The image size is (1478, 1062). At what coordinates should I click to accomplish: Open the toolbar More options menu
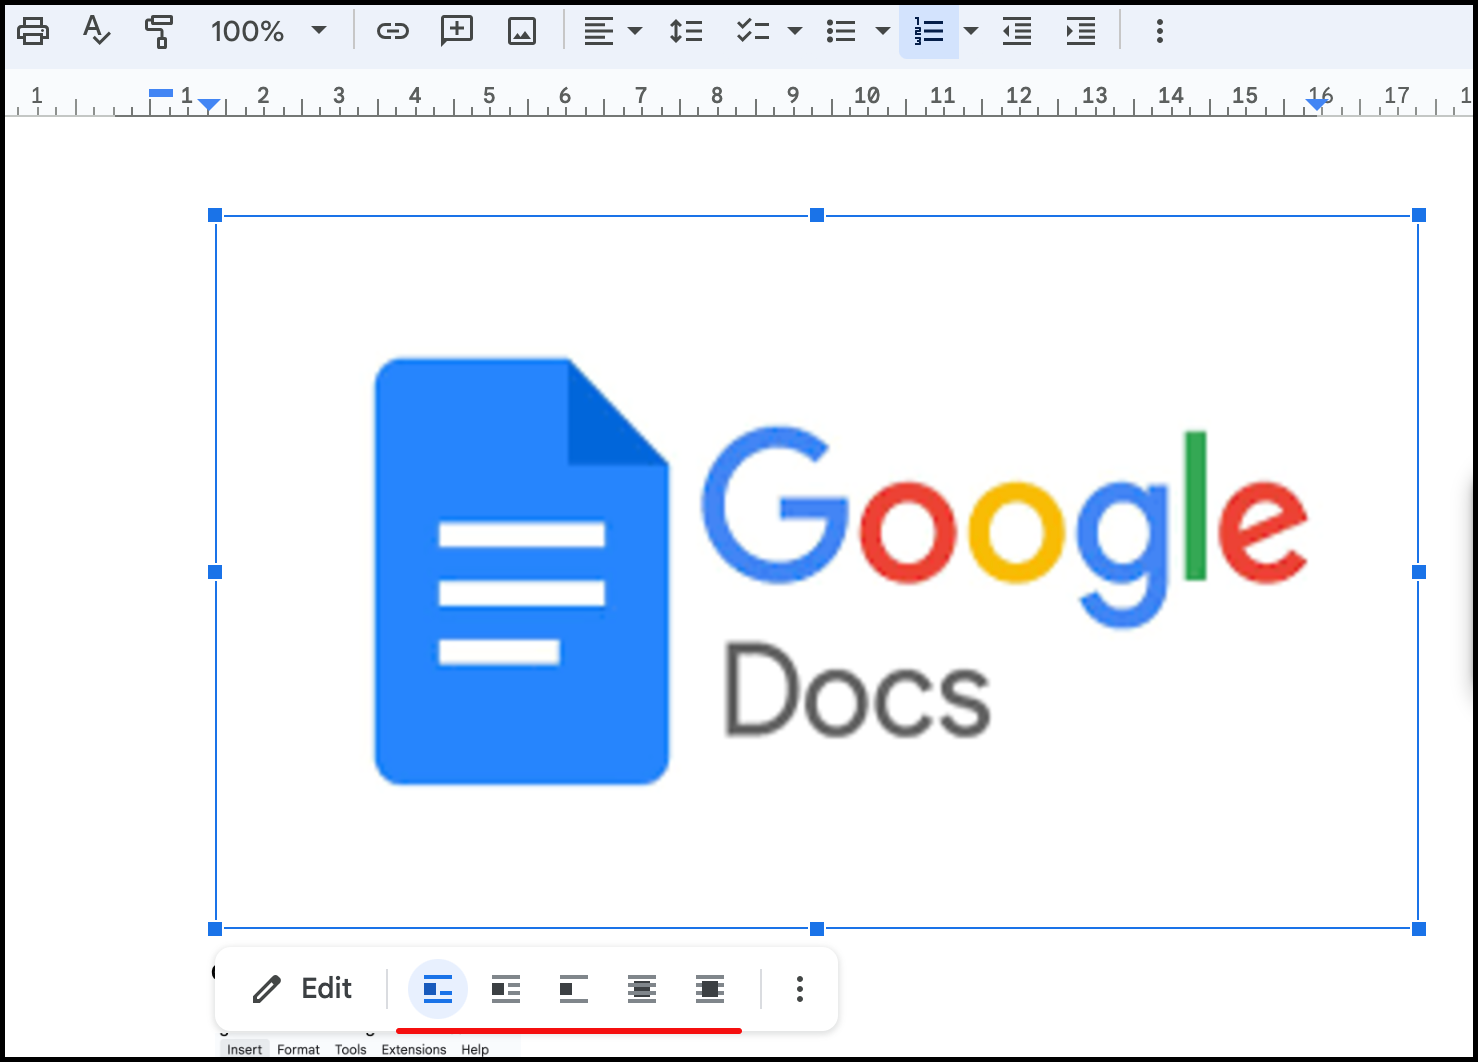(1160, 31)
